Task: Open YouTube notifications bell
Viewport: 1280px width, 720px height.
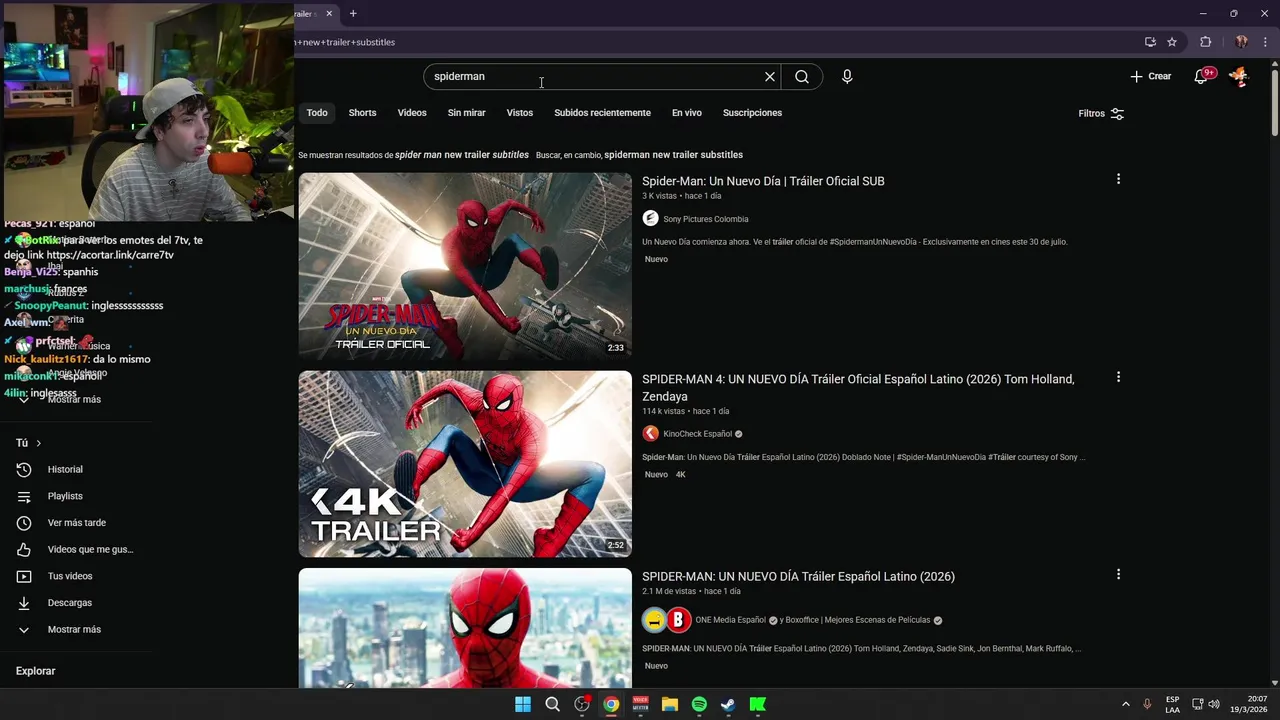Action: 1202,76
